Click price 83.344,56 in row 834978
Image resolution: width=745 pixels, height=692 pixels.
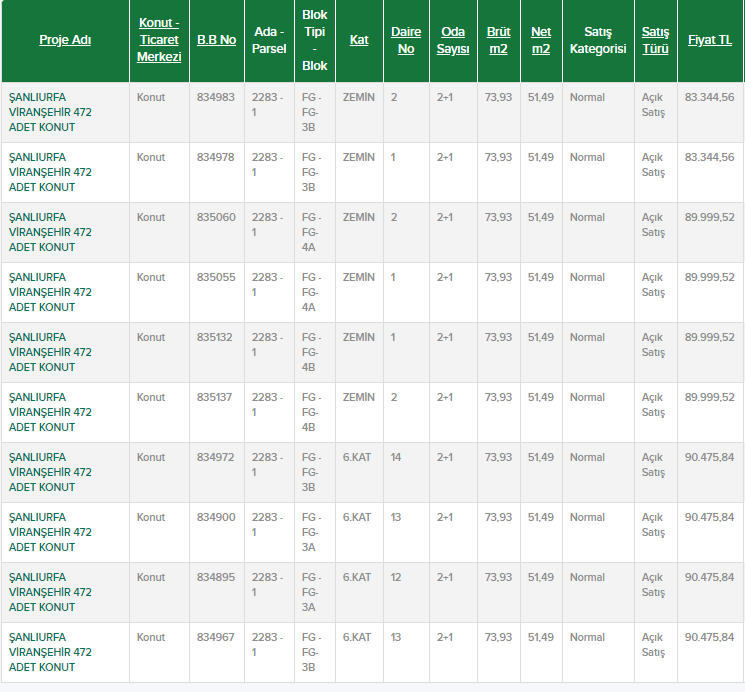pos(709,157)
